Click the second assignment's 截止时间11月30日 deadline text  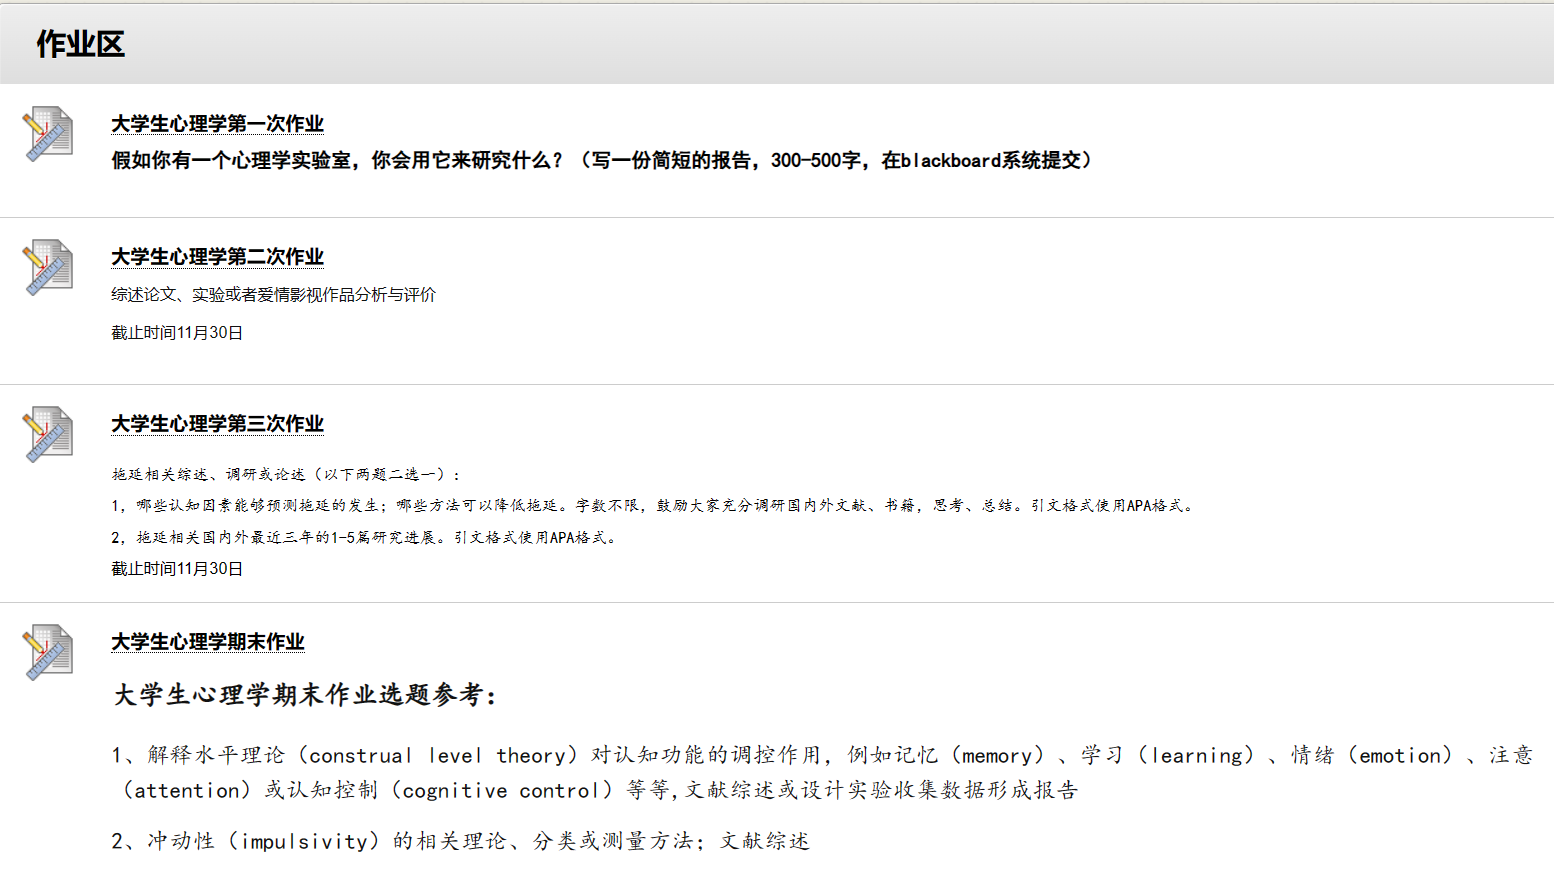(x=177, y=333)
